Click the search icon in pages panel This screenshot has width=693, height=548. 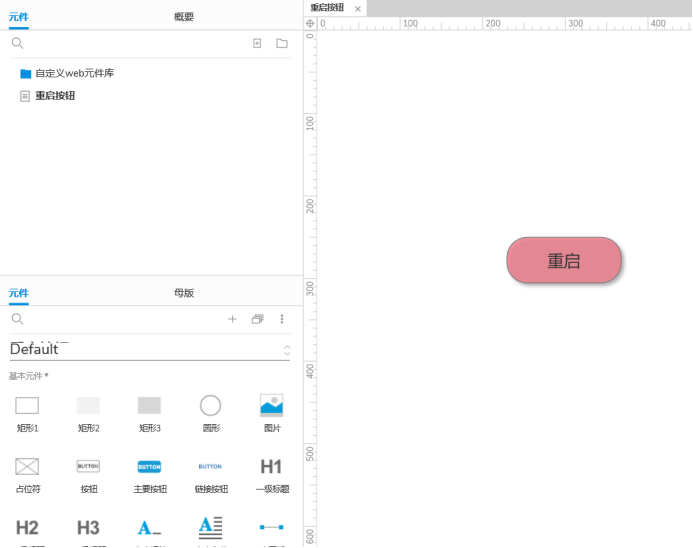[17, 43]
